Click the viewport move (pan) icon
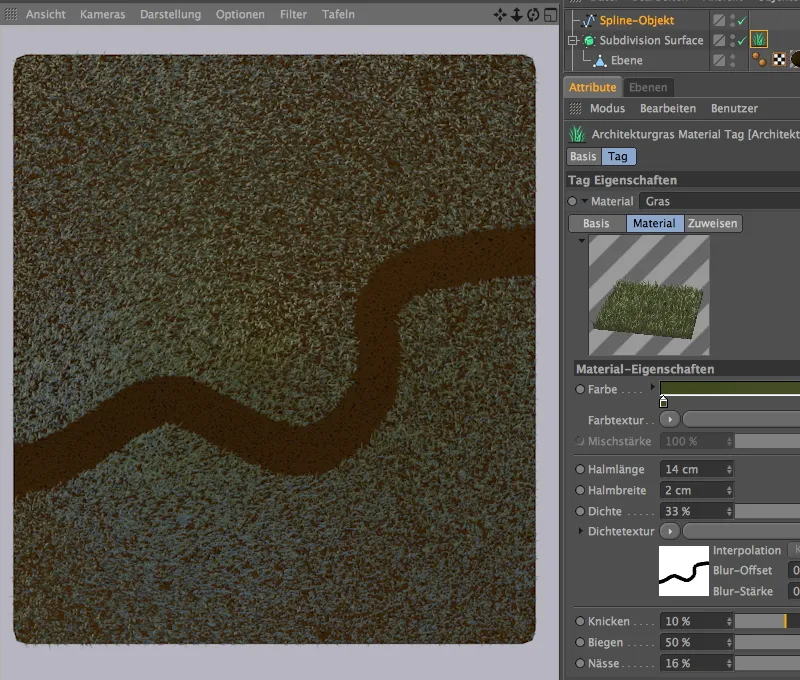Image resolution: width=800 pixels, height=680 pixels. pos(501,15)
